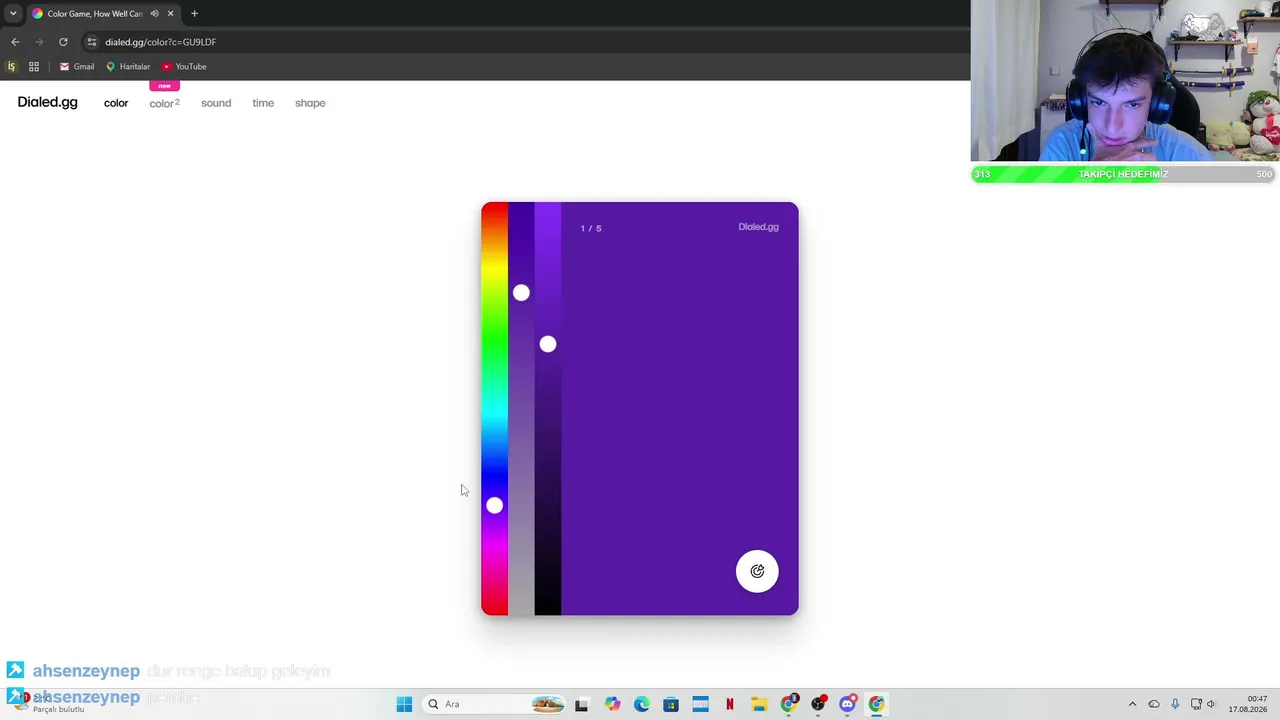Open Task View in the taskbar
The image size is (1280, 720).
[582, 704]
